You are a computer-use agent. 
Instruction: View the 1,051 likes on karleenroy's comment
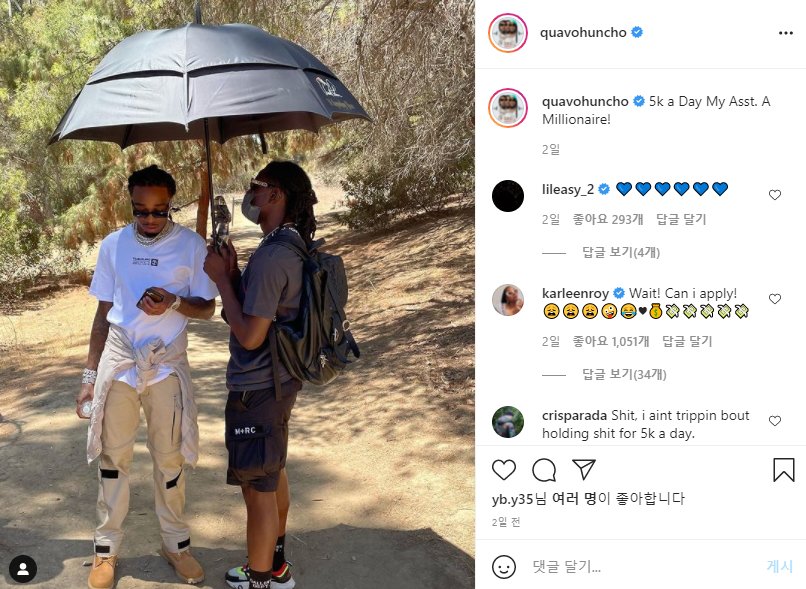tap(611, 341)
